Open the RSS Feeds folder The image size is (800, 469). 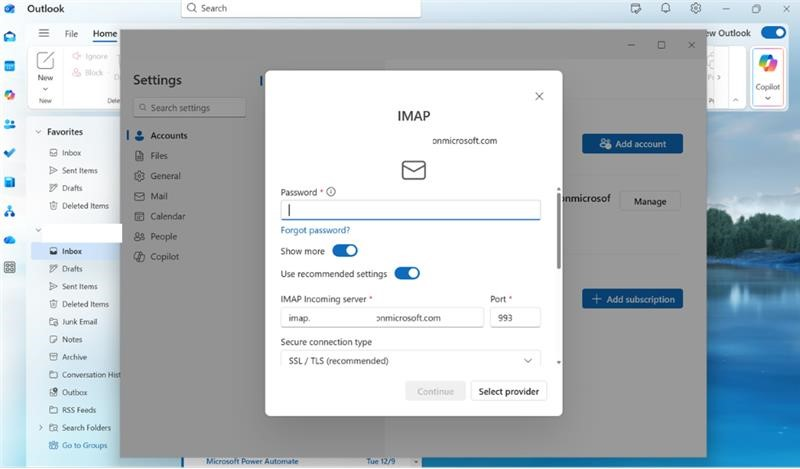77,410
